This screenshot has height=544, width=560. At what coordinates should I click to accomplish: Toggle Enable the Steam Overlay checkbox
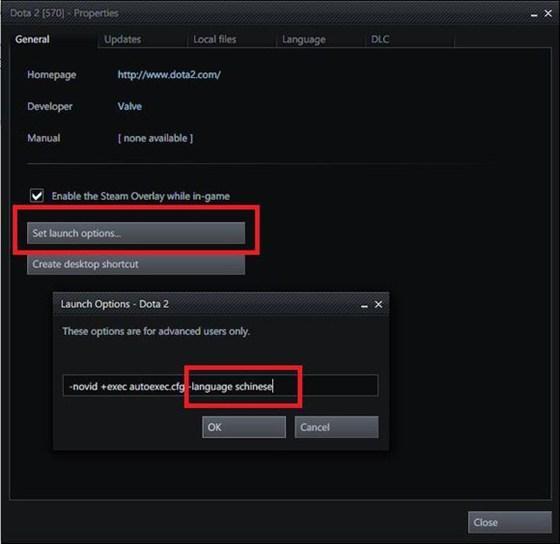[37, 196]
